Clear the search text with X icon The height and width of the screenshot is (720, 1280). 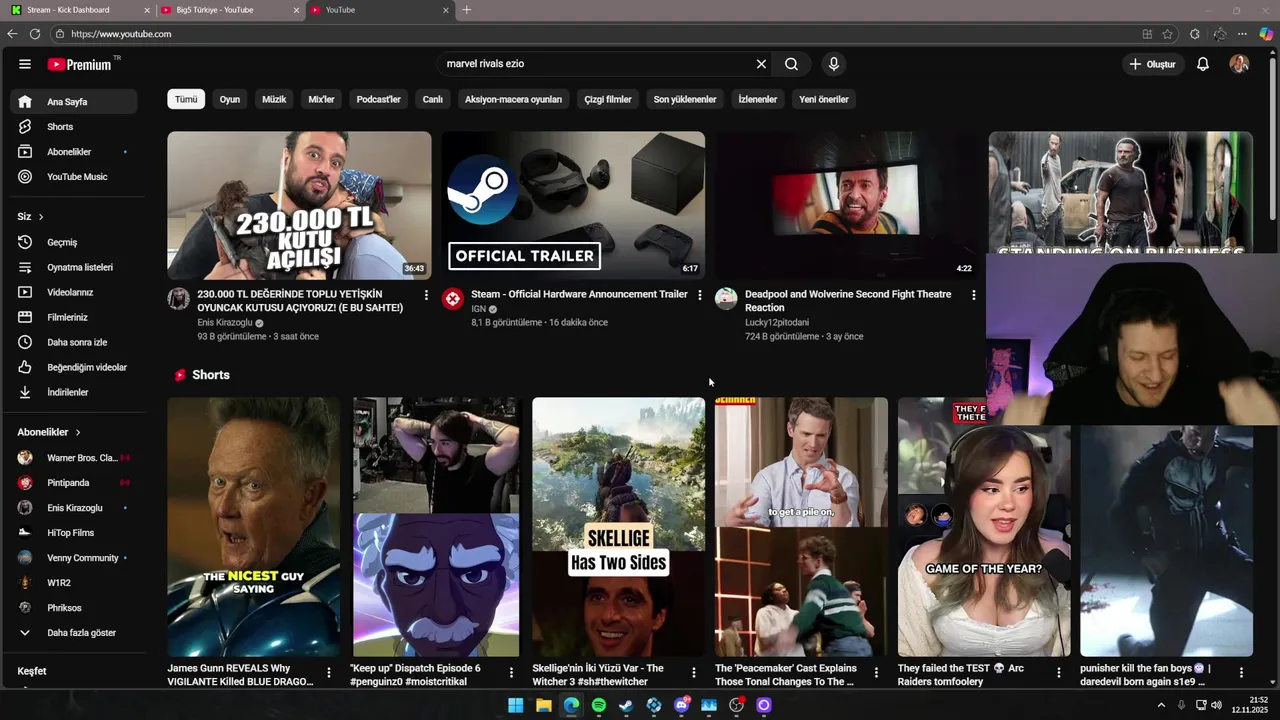pos(761,64)
